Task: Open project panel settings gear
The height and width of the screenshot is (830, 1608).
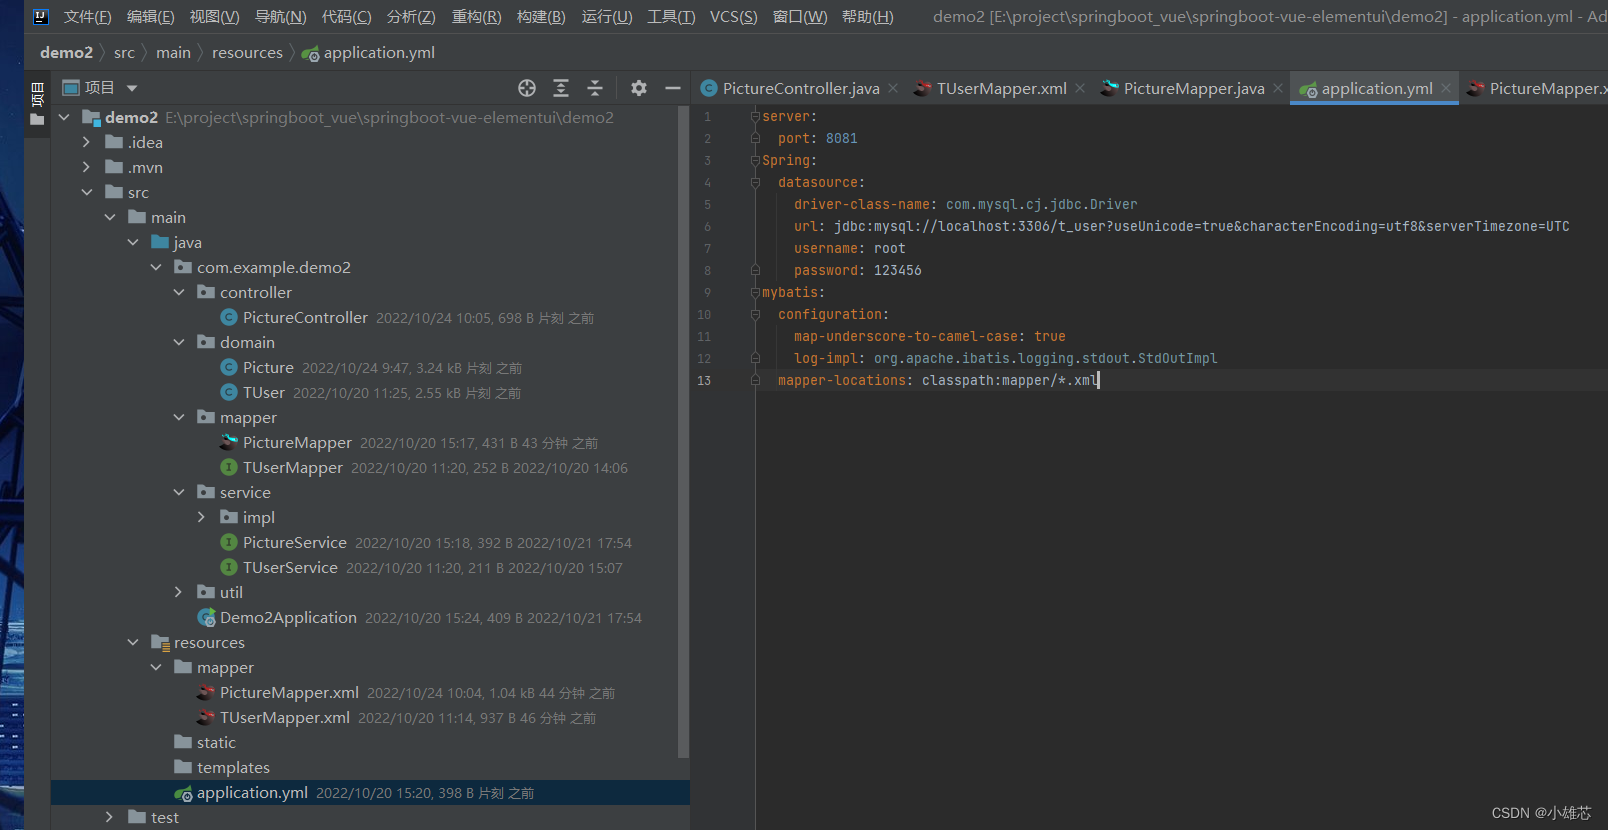Action: tap(639, 88)
